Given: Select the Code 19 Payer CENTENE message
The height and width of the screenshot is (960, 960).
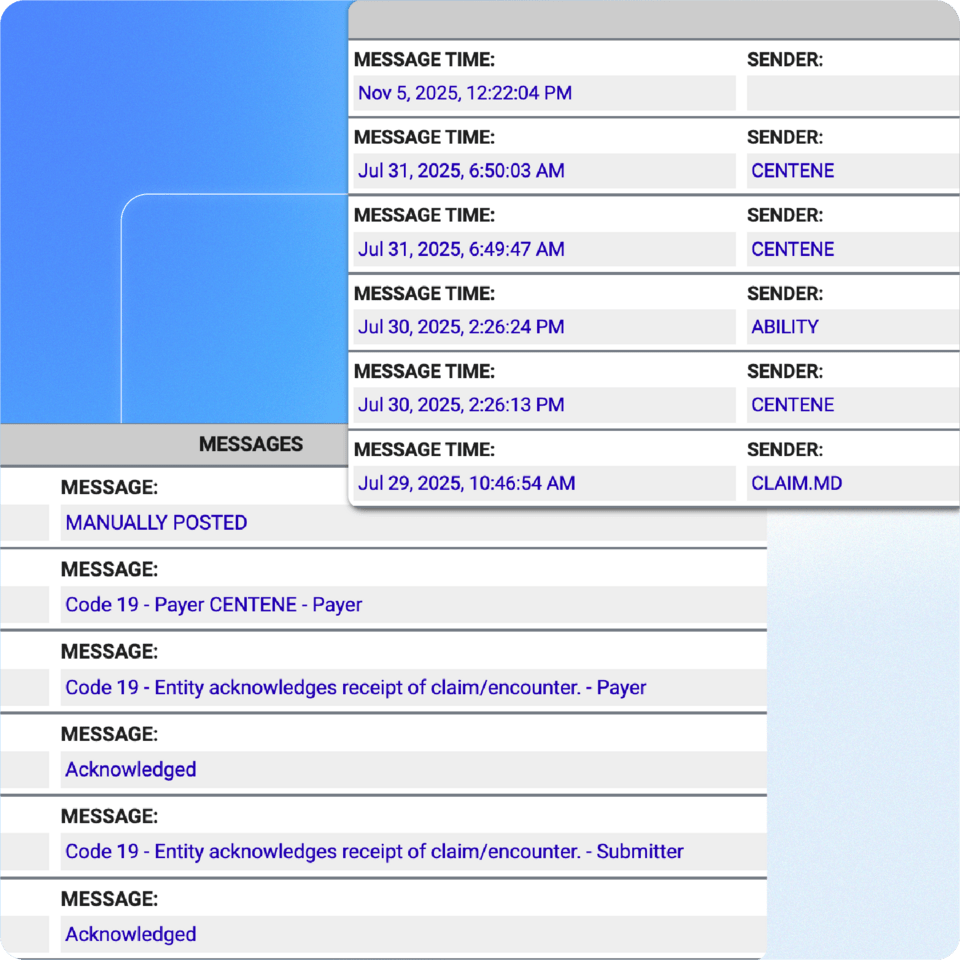Looking at the screenshot, I should pos(213,605).
